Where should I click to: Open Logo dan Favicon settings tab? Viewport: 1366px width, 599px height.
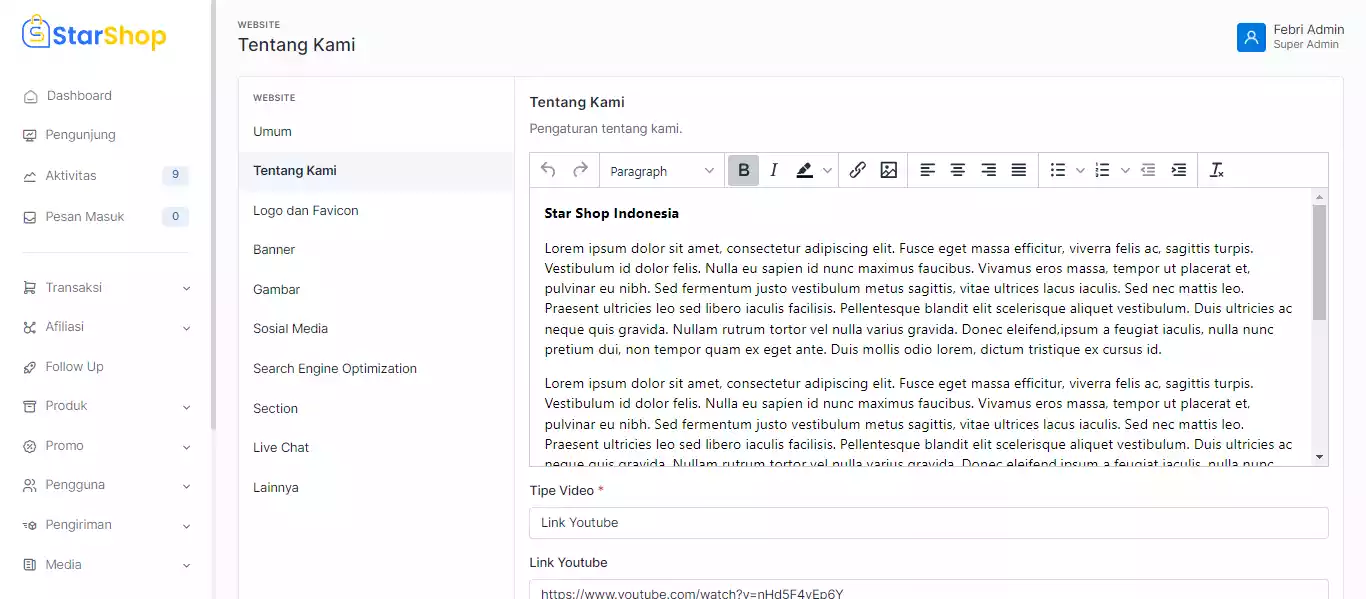(305, 211)
